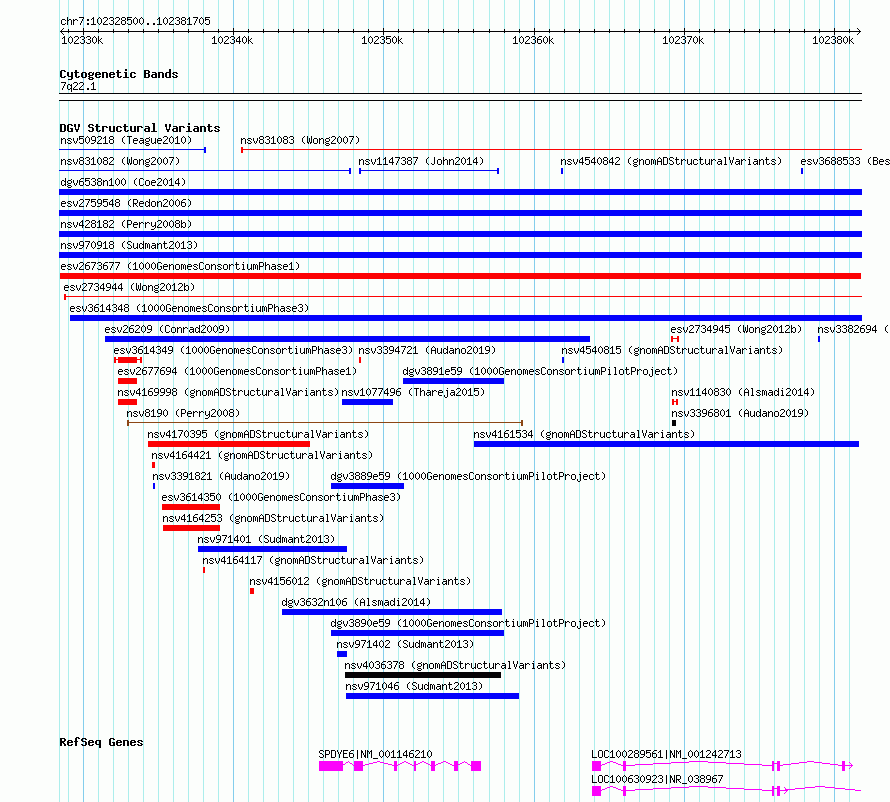Click dgv3632n106 (Alsmadi2014) label

click(x=356, y=602)
